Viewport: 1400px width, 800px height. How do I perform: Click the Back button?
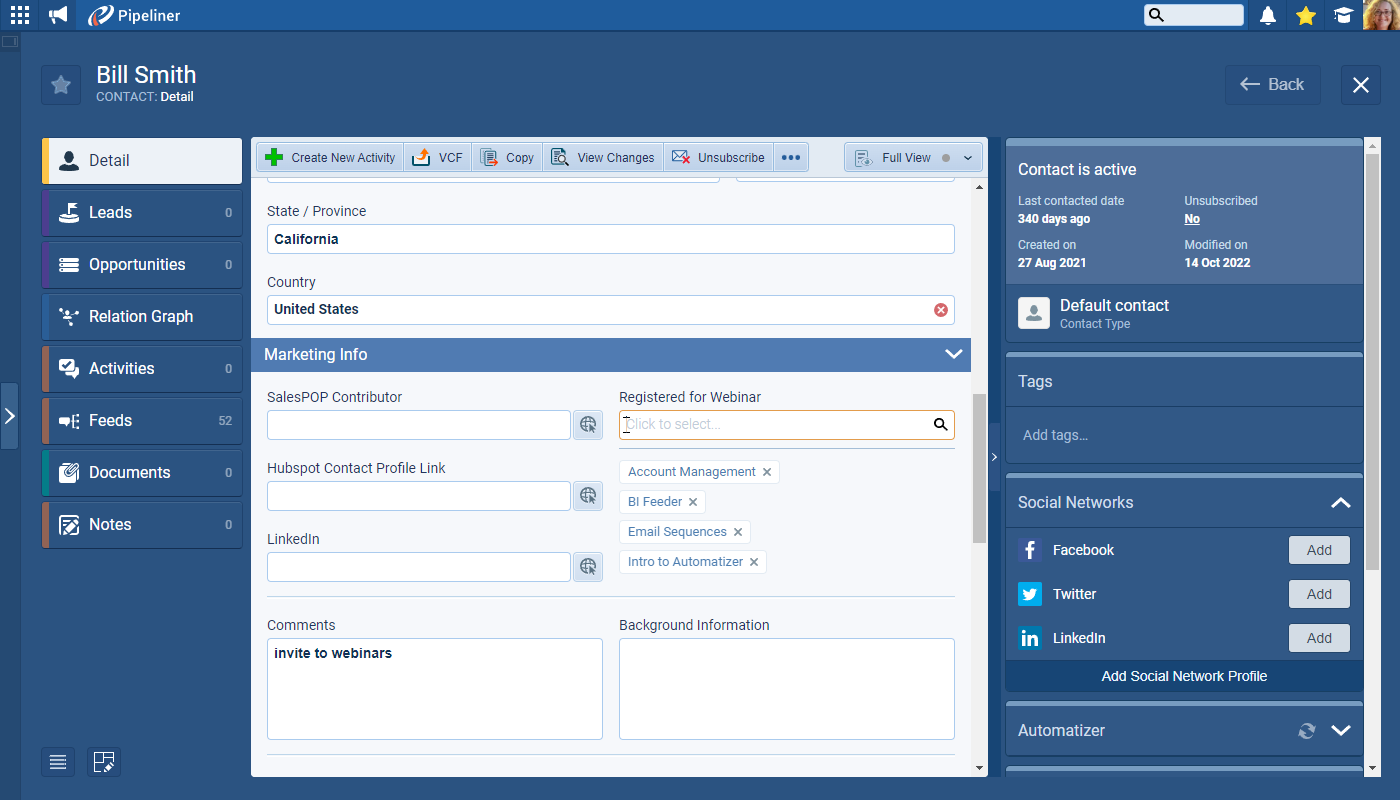click(1272, 85)
